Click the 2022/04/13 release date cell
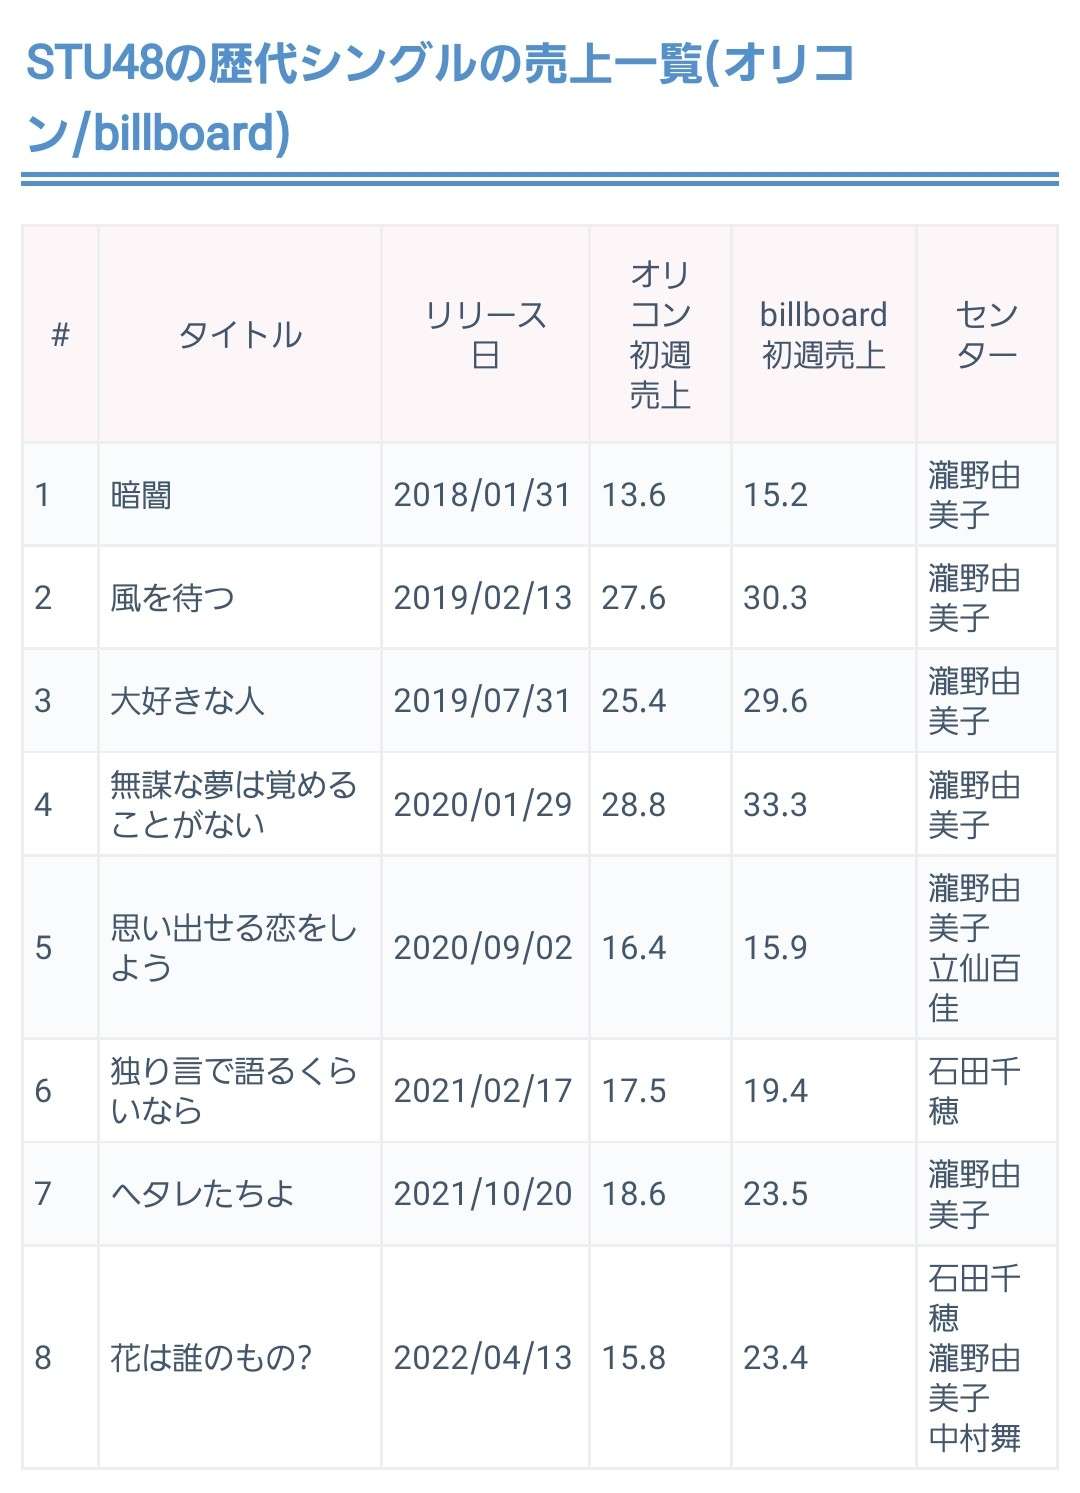Image resolution: width=1080 pixels, height=1493 pixels. (x=482, y=1357)
